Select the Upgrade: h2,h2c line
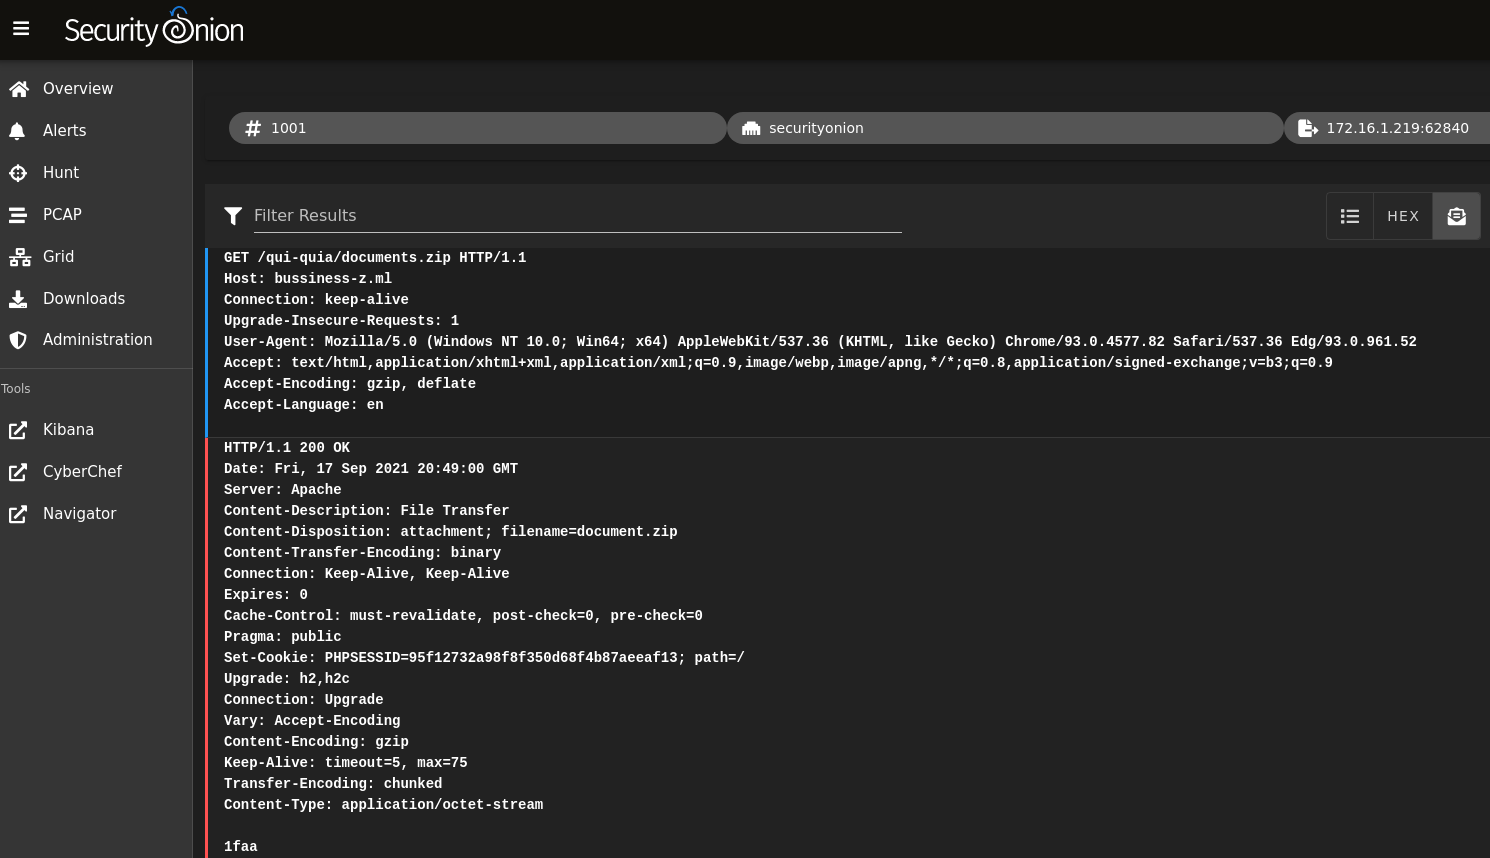This screenshot has width=1490, height=858. (287, 679)
